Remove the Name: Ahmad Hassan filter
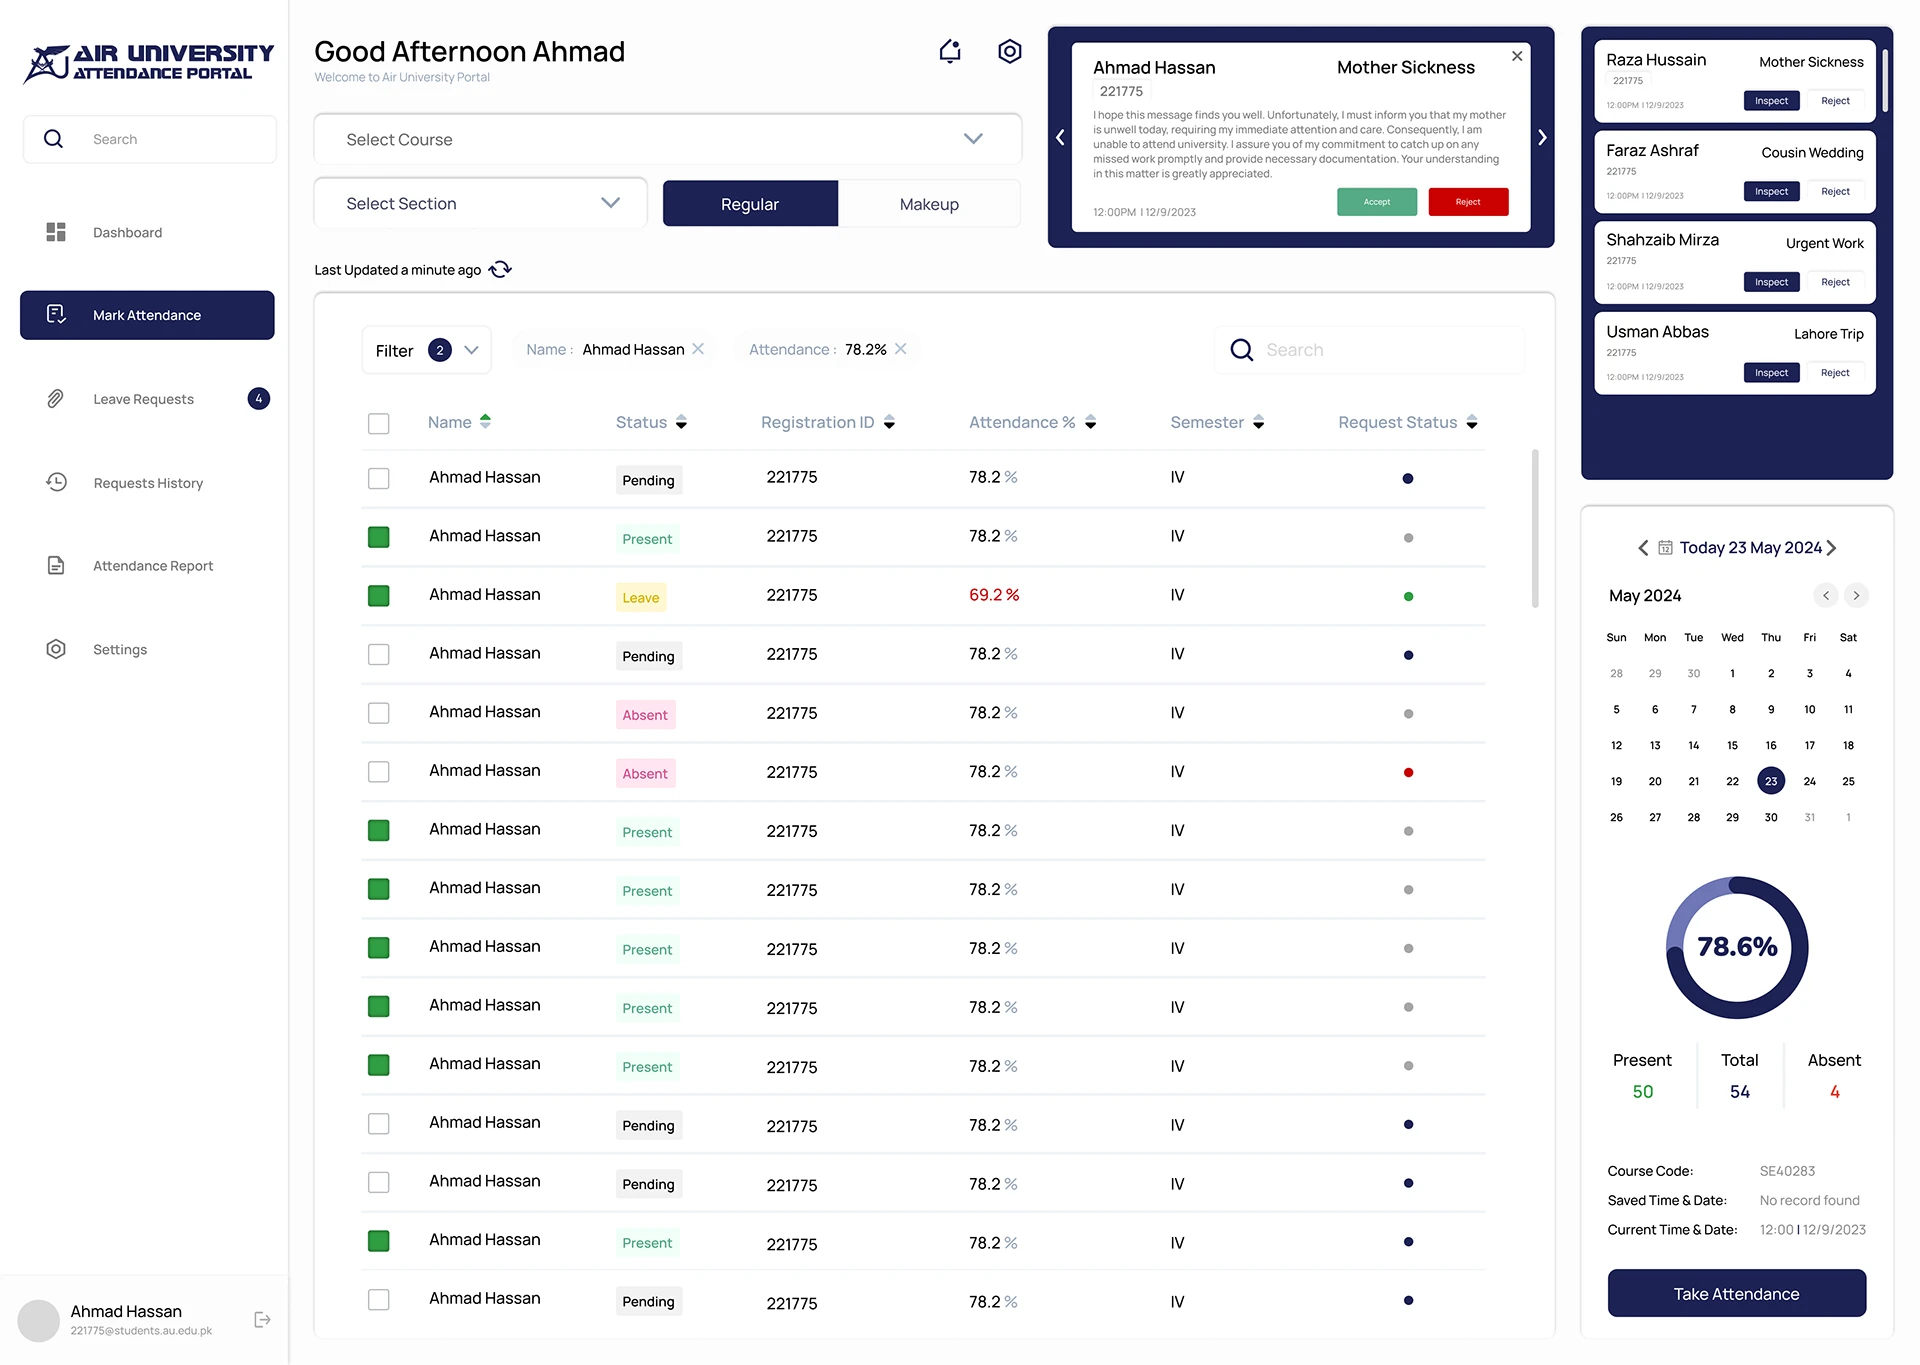1920x1365 pixels. pos(698,348)
